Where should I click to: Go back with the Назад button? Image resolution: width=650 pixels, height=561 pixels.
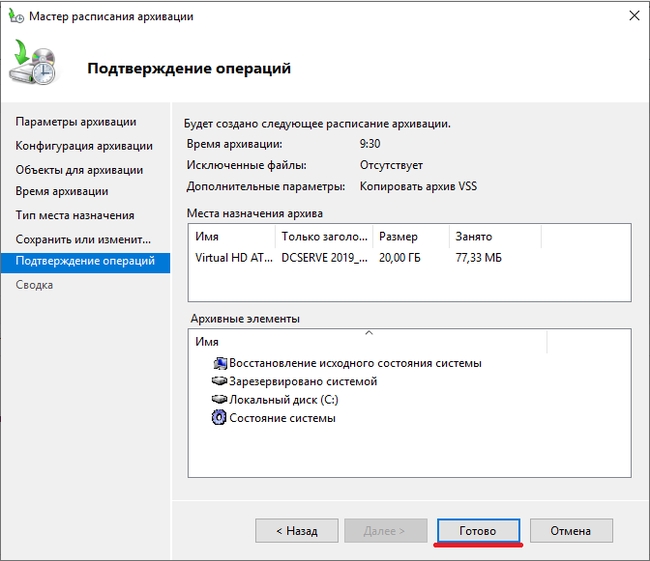coord(295,531)
